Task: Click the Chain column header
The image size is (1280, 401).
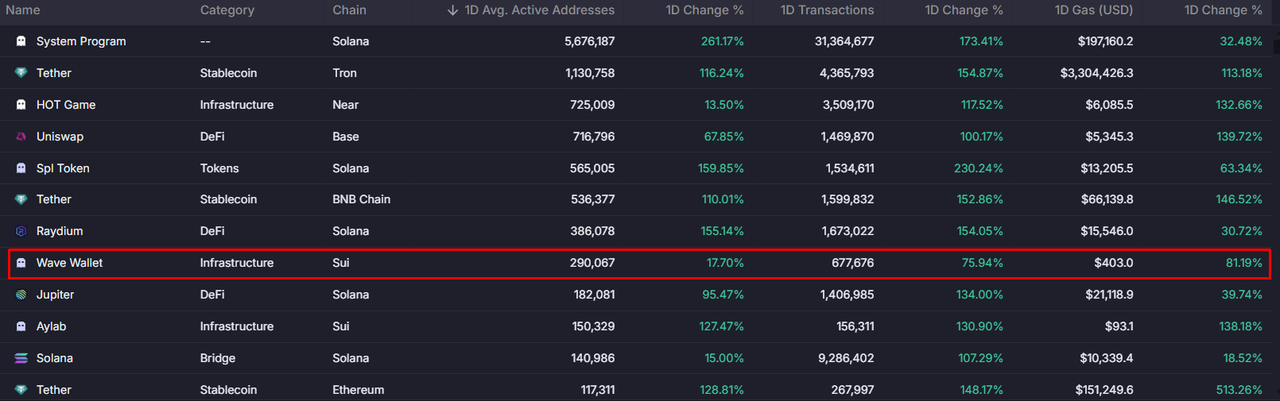Action: (349, 10)
